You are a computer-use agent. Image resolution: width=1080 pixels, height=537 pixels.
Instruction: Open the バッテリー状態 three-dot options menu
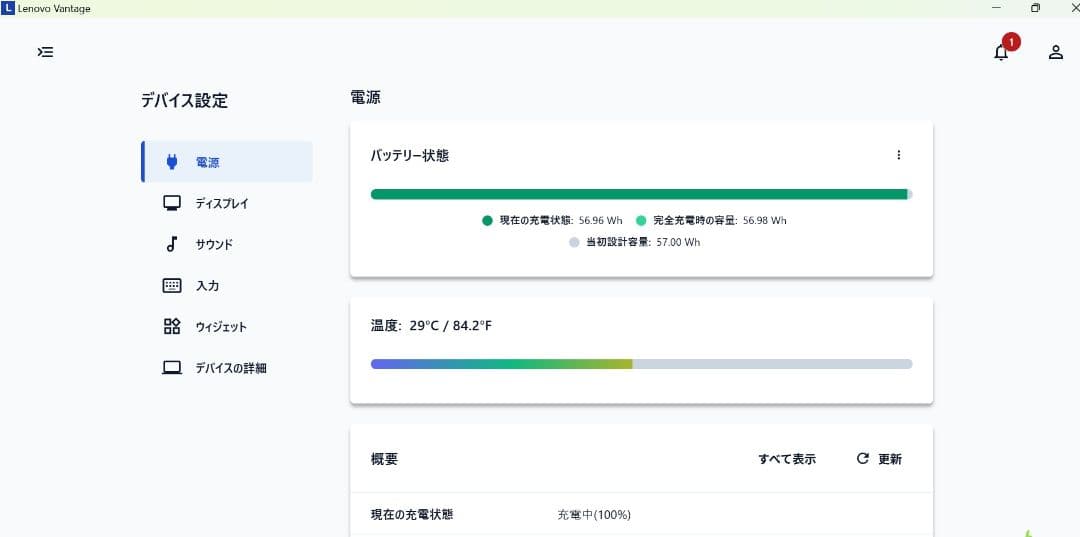tap(898, 155)
